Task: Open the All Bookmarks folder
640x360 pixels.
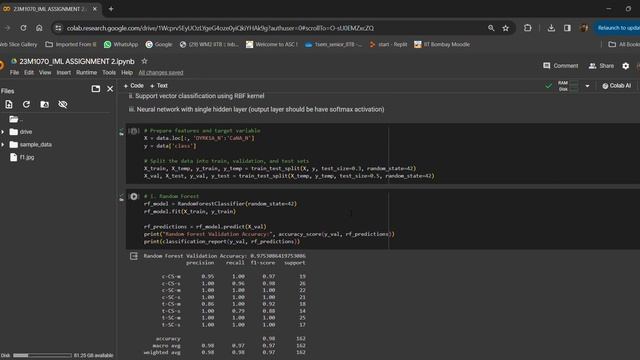Action: click(x=624, y=44)
